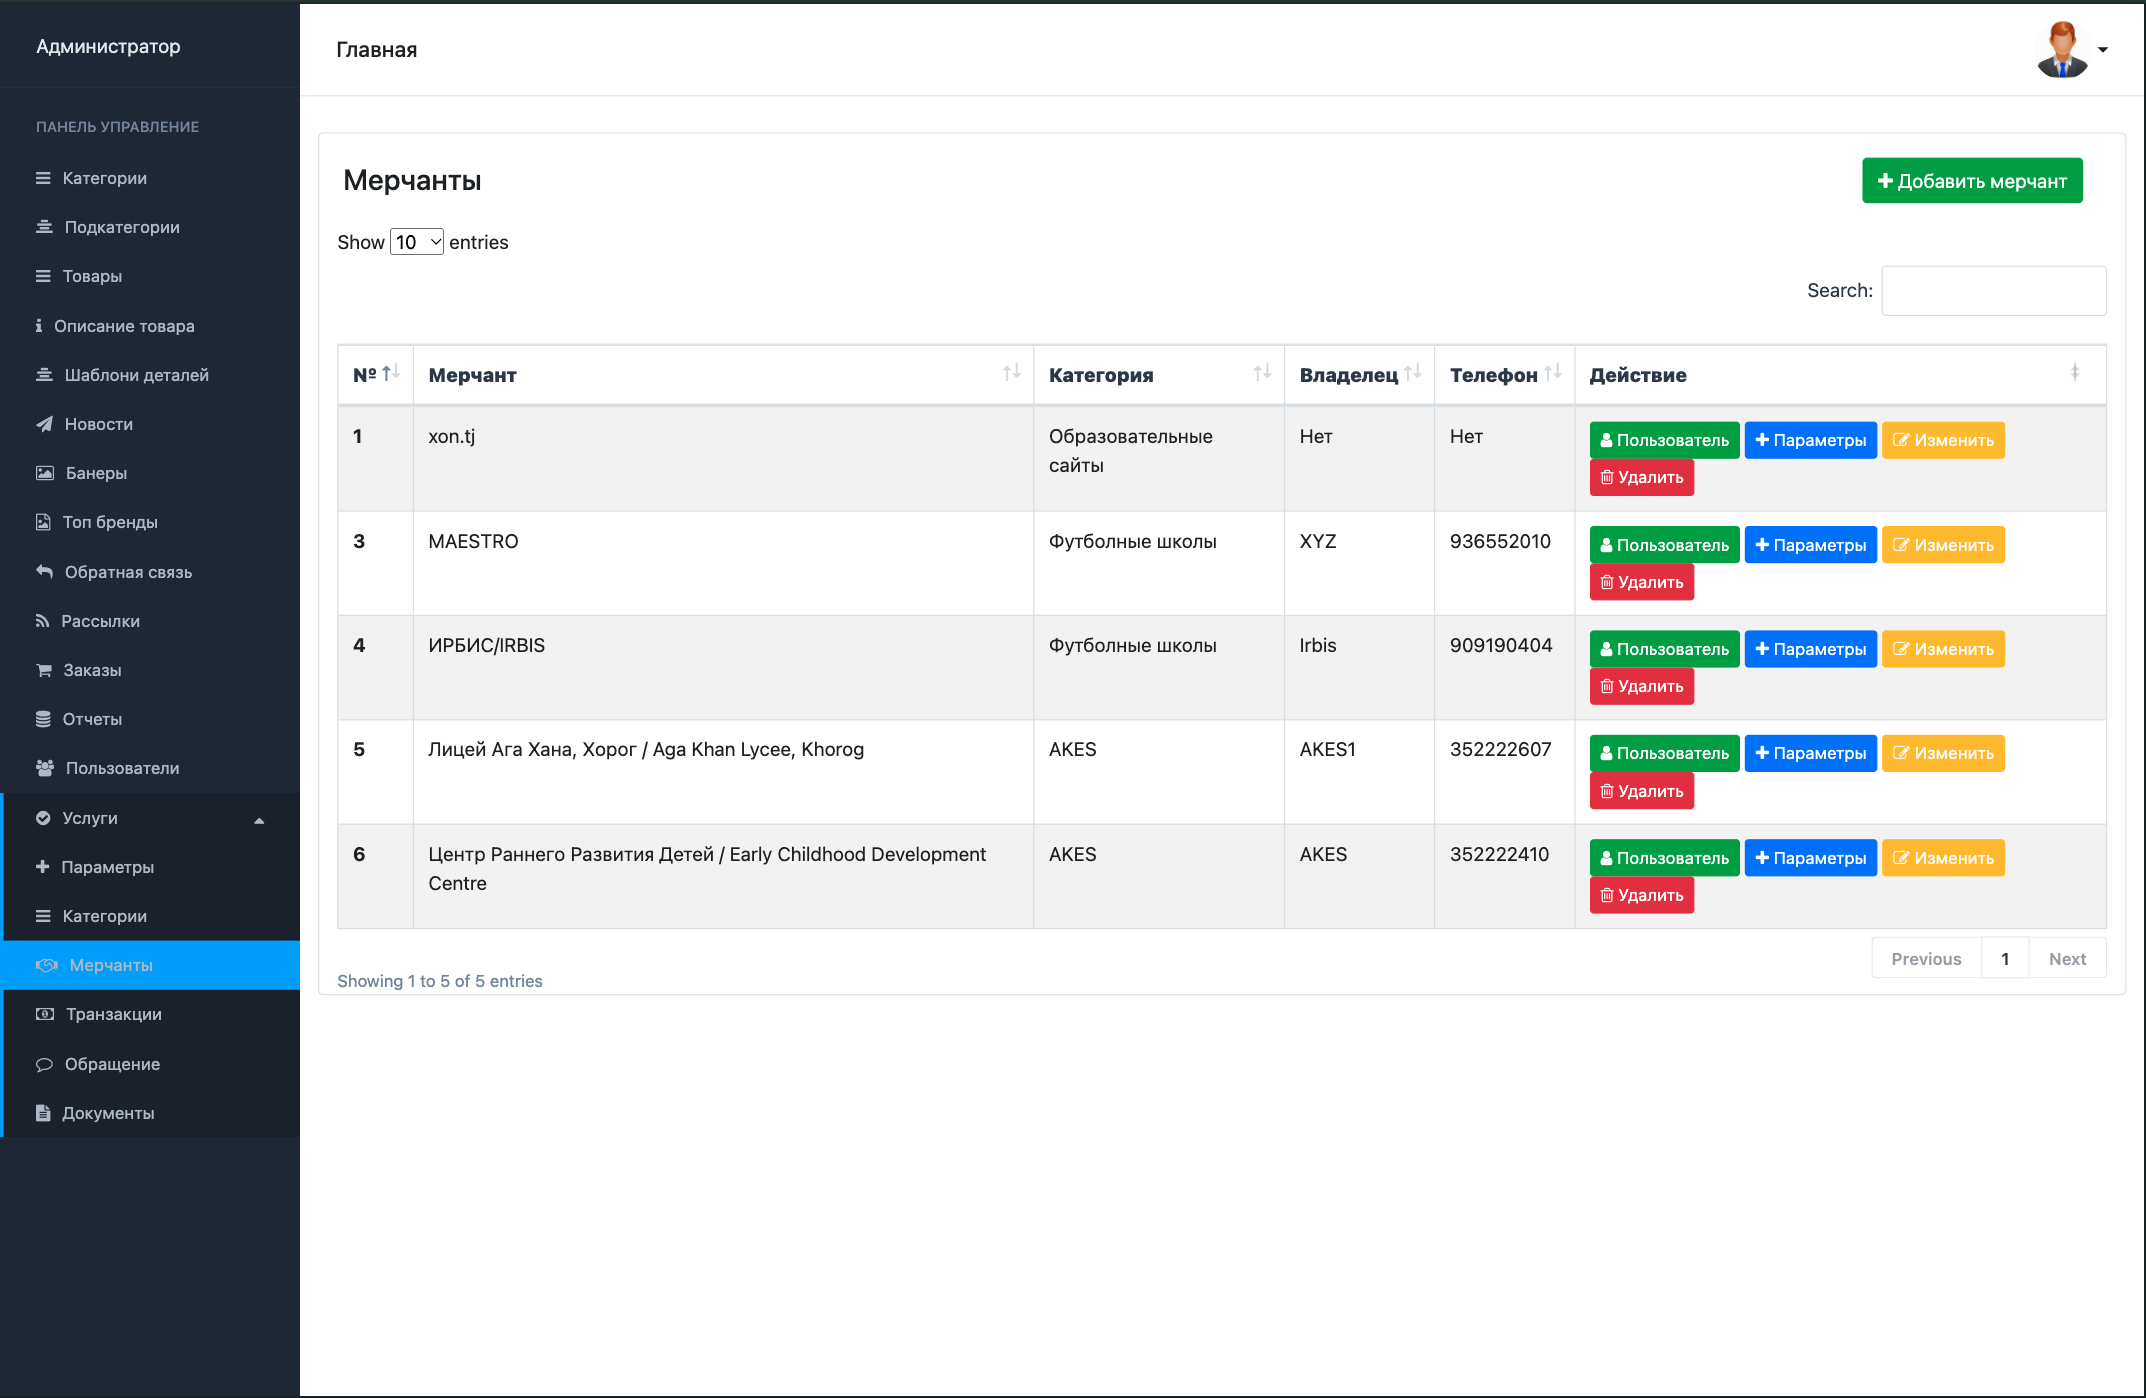
Task: Click the shopping cart icon for Заказы
Action: coord(44,670)
